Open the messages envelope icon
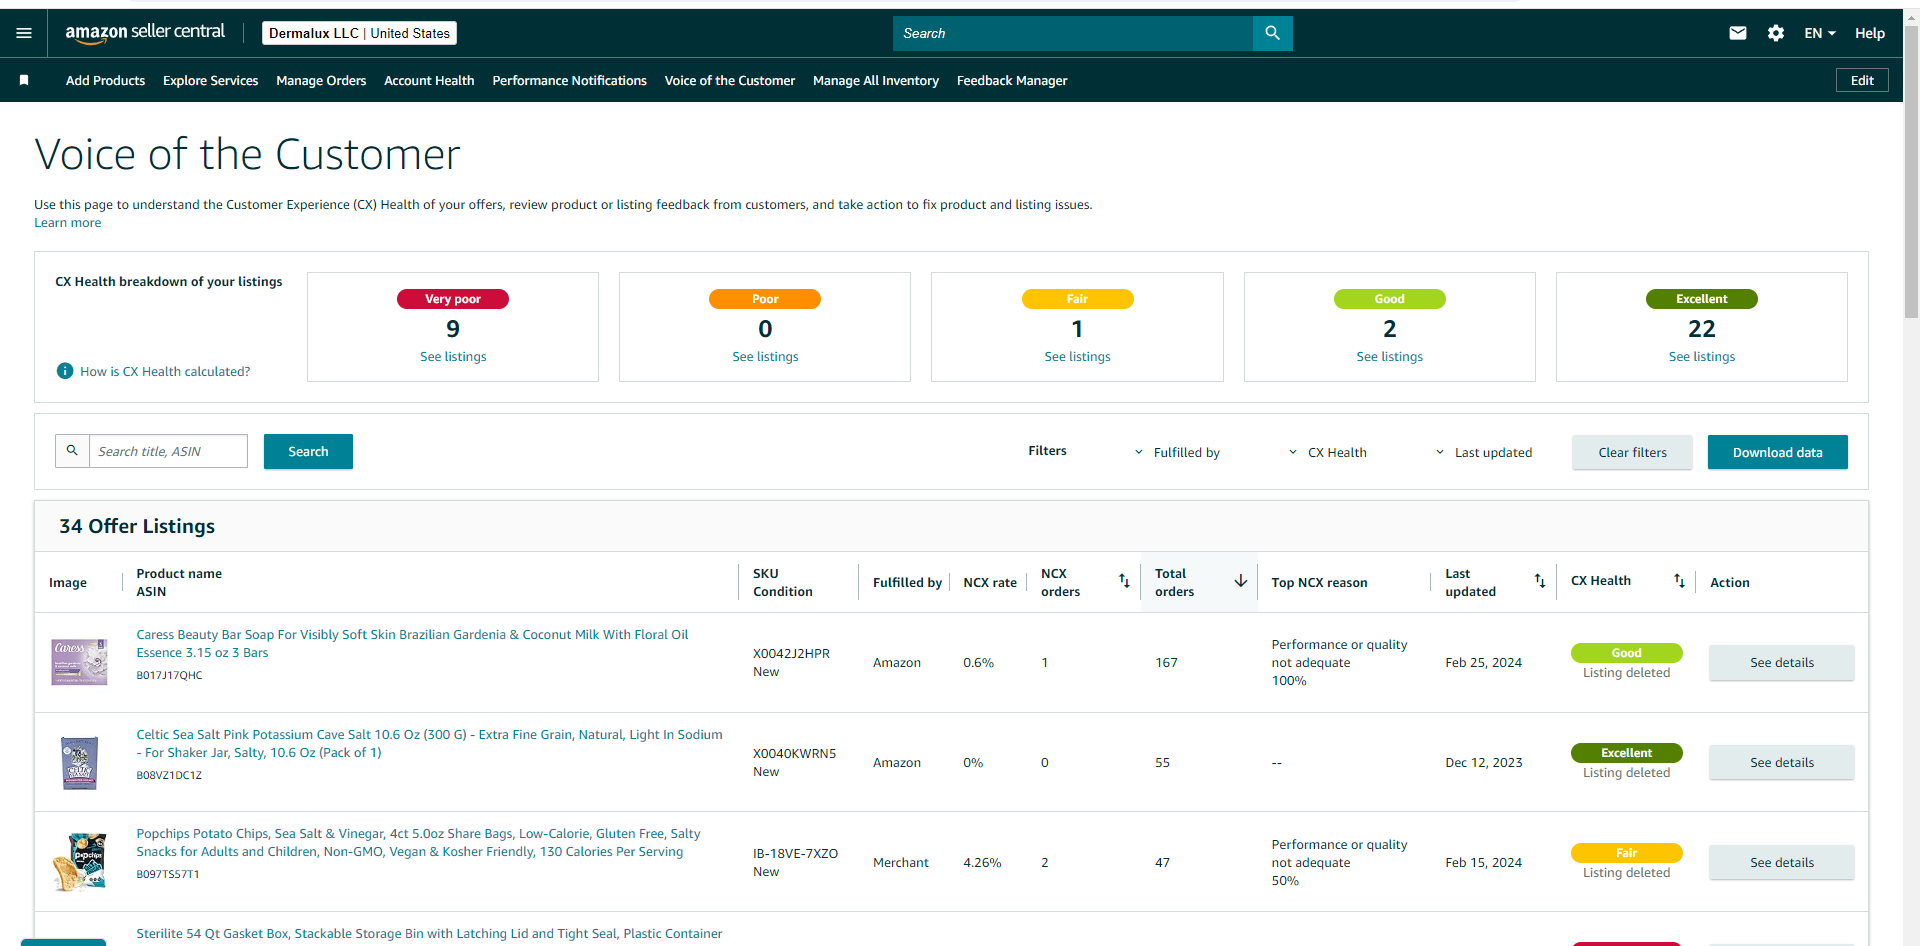 click(x=1738, y=33)
